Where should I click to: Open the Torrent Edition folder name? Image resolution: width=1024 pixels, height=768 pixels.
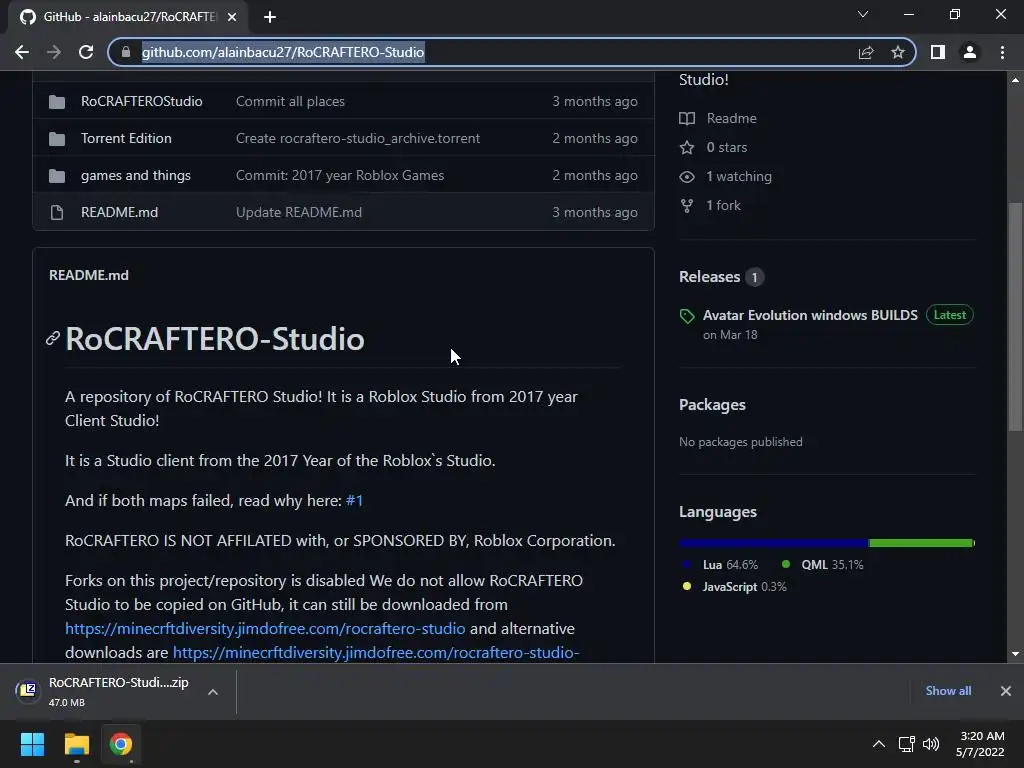pyautogui.click(x=126, y=138)
